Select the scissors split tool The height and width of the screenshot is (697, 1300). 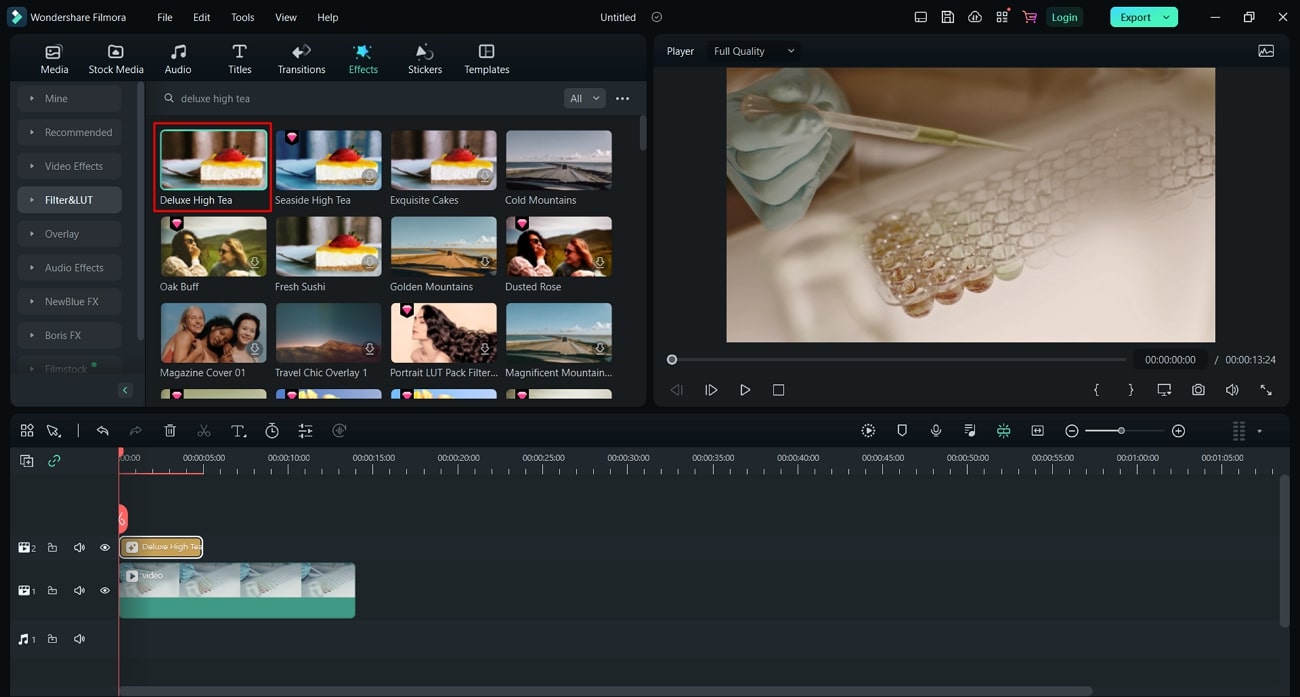click(204, 431)
